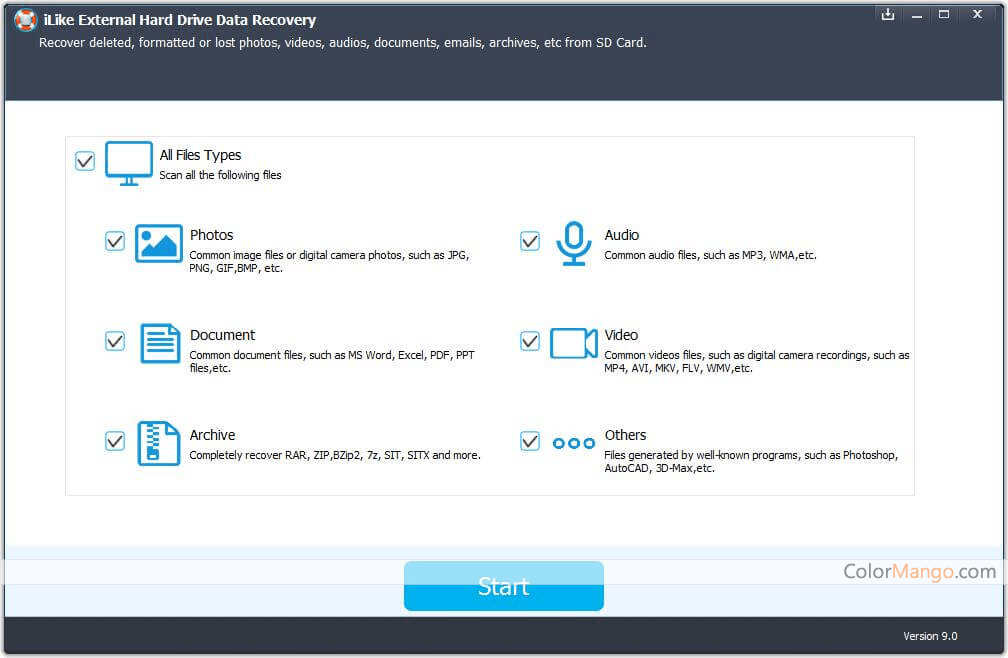Toggle the Archive checkbox
Viewport: 1008px width, 658px height.
pos(115,441)
